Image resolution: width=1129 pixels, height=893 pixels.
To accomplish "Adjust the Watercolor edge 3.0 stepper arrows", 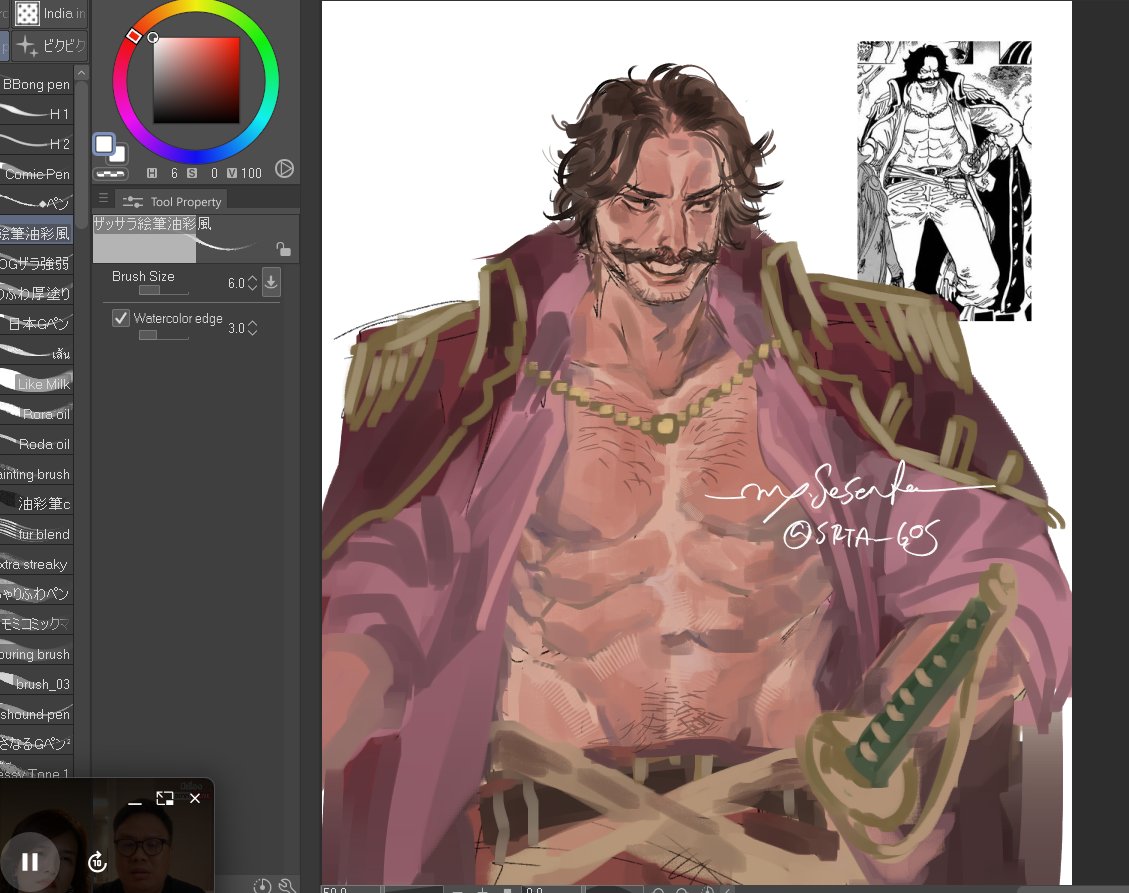I will pyautogui.click(x=252, y=328).
